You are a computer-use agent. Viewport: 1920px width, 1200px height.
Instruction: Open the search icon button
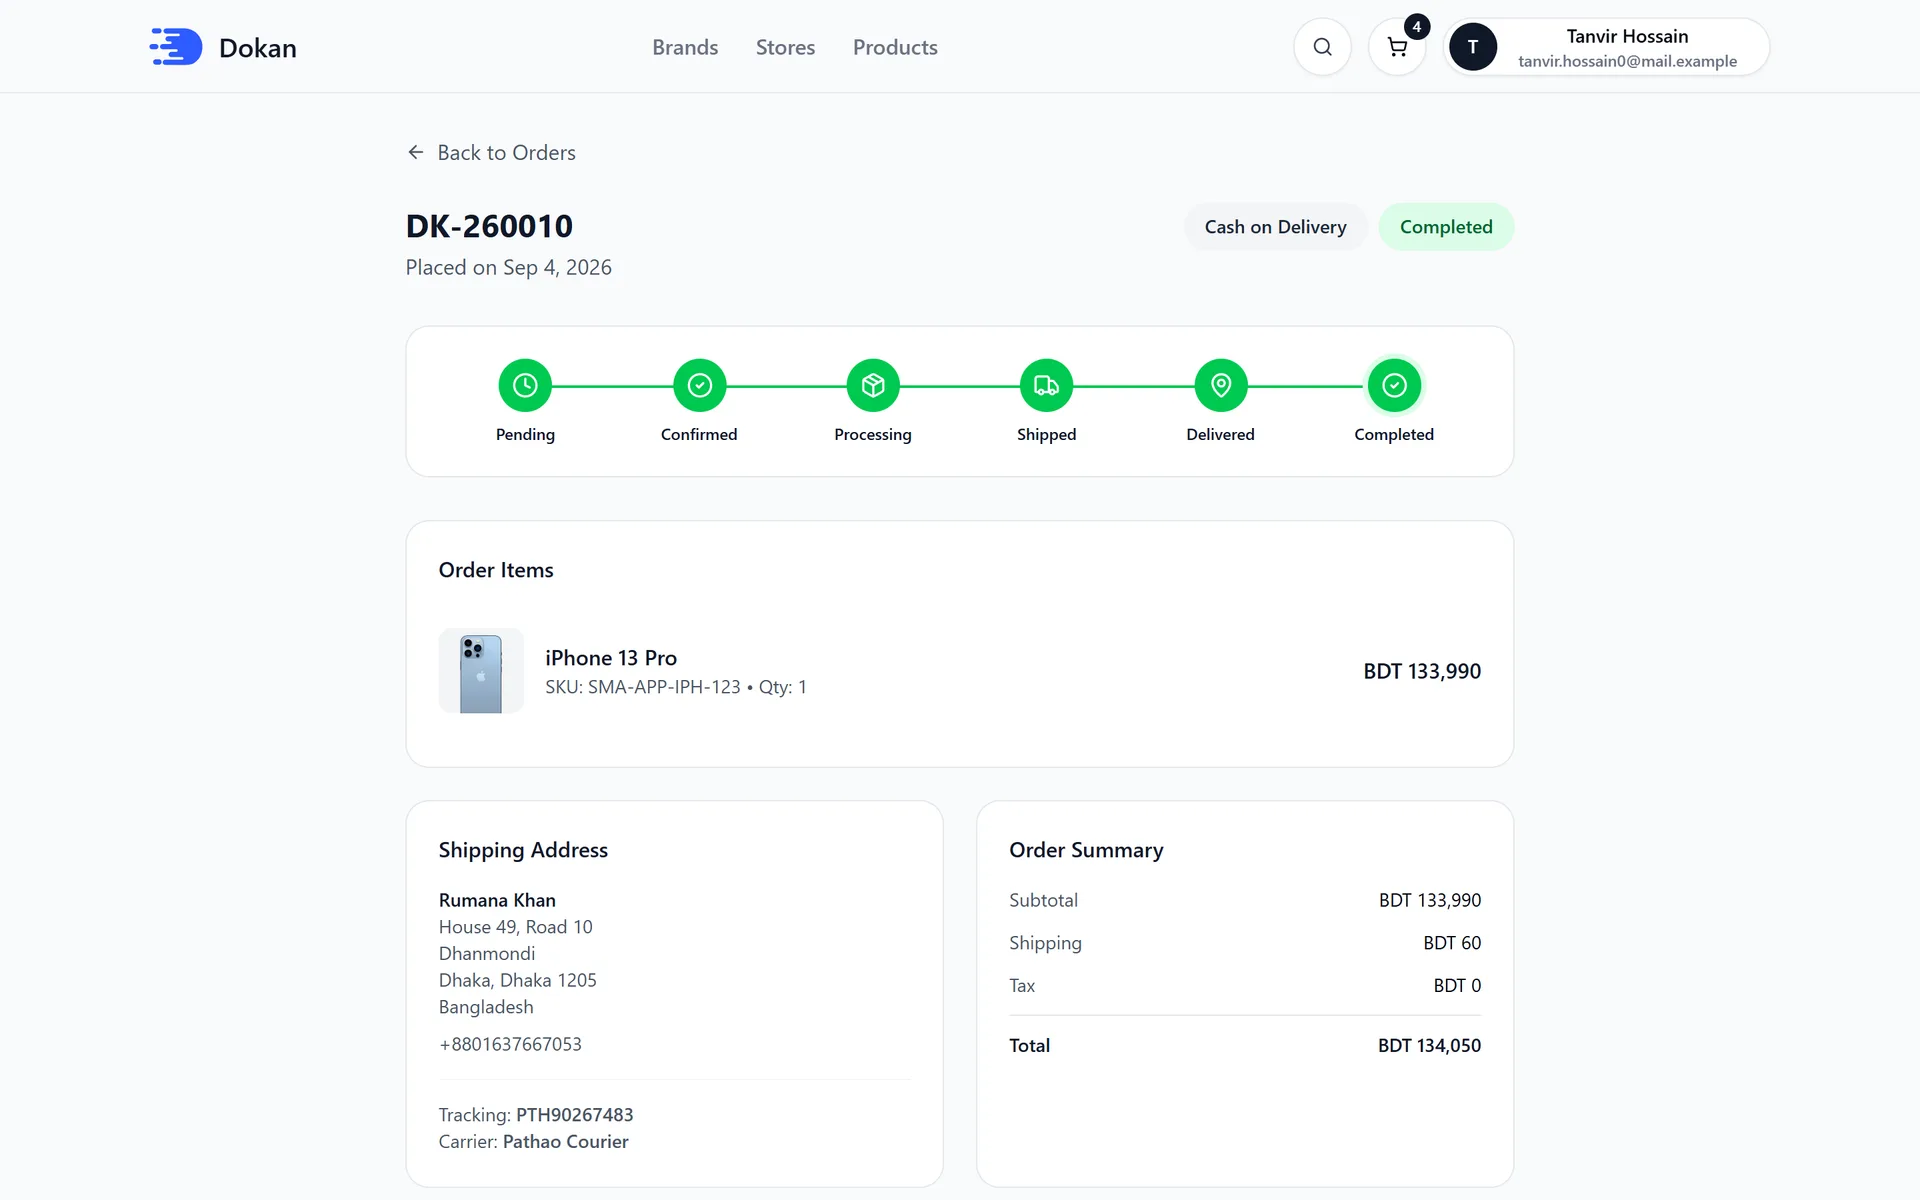pos(1322,47)
